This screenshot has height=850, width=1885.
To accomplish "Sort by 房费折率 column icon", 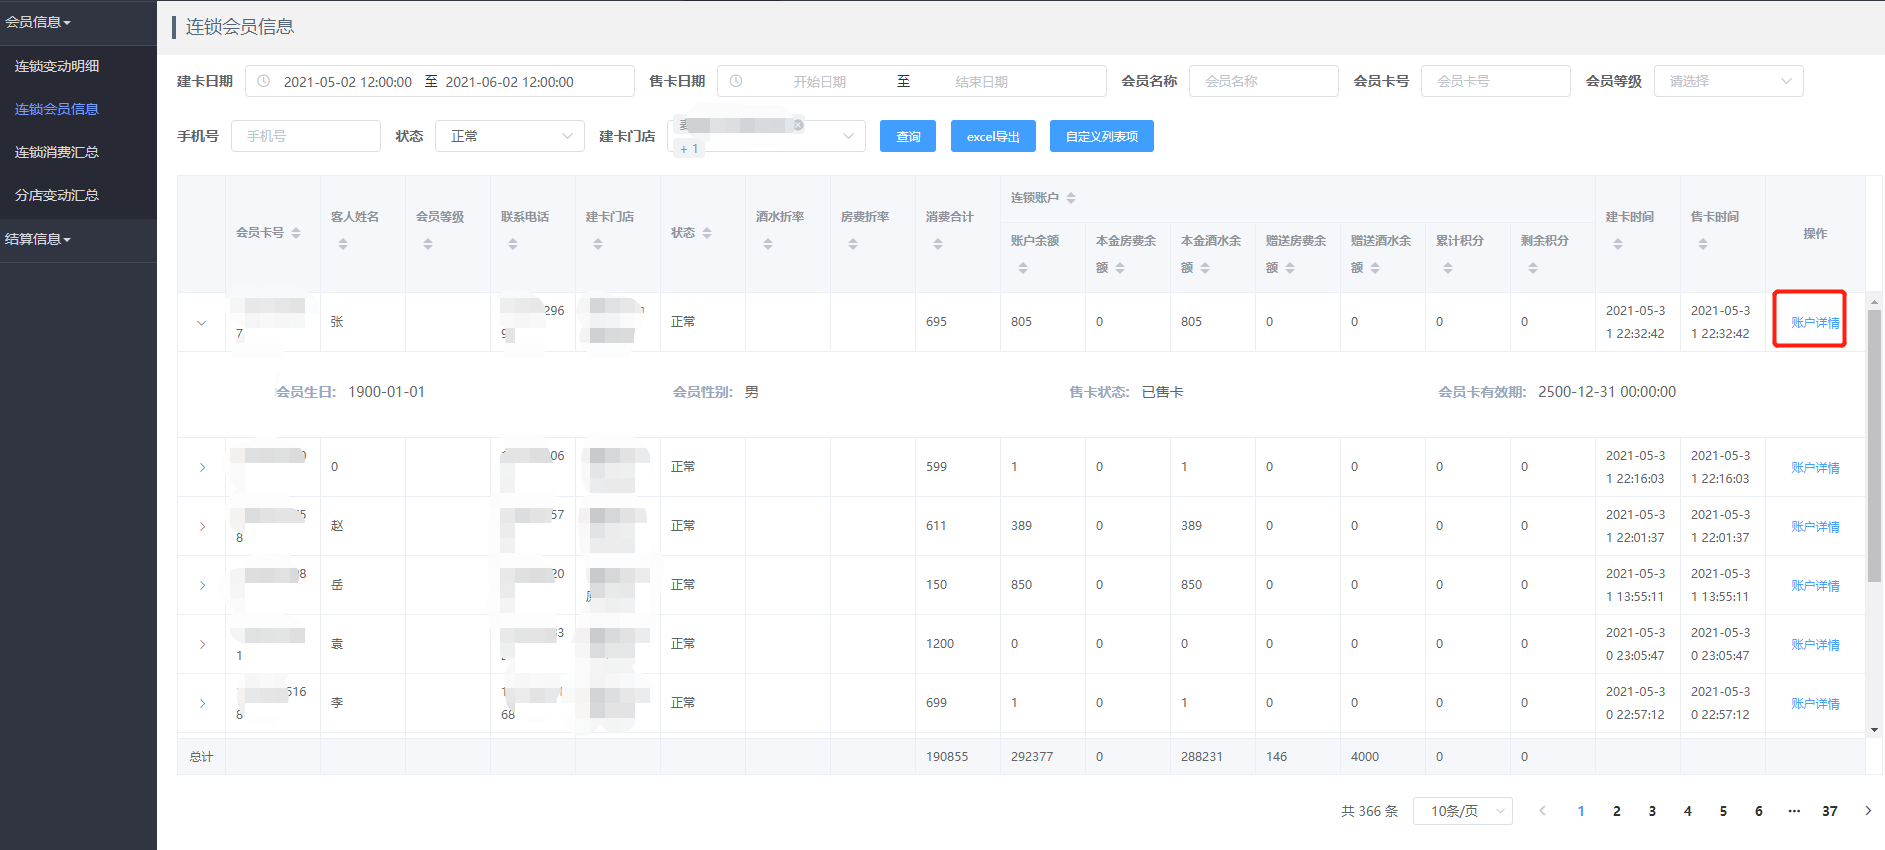I will coord(853,244).
